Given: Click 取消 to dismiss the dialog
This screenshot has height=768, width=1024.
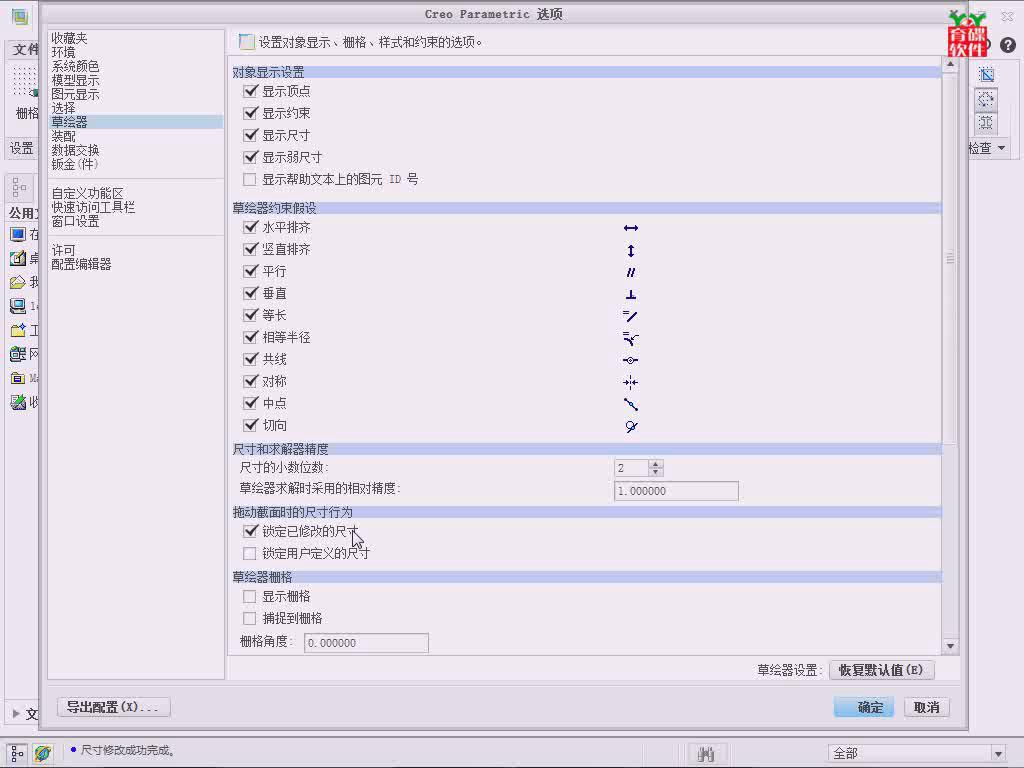Looking at the screenshot, I should click(927, 707).
